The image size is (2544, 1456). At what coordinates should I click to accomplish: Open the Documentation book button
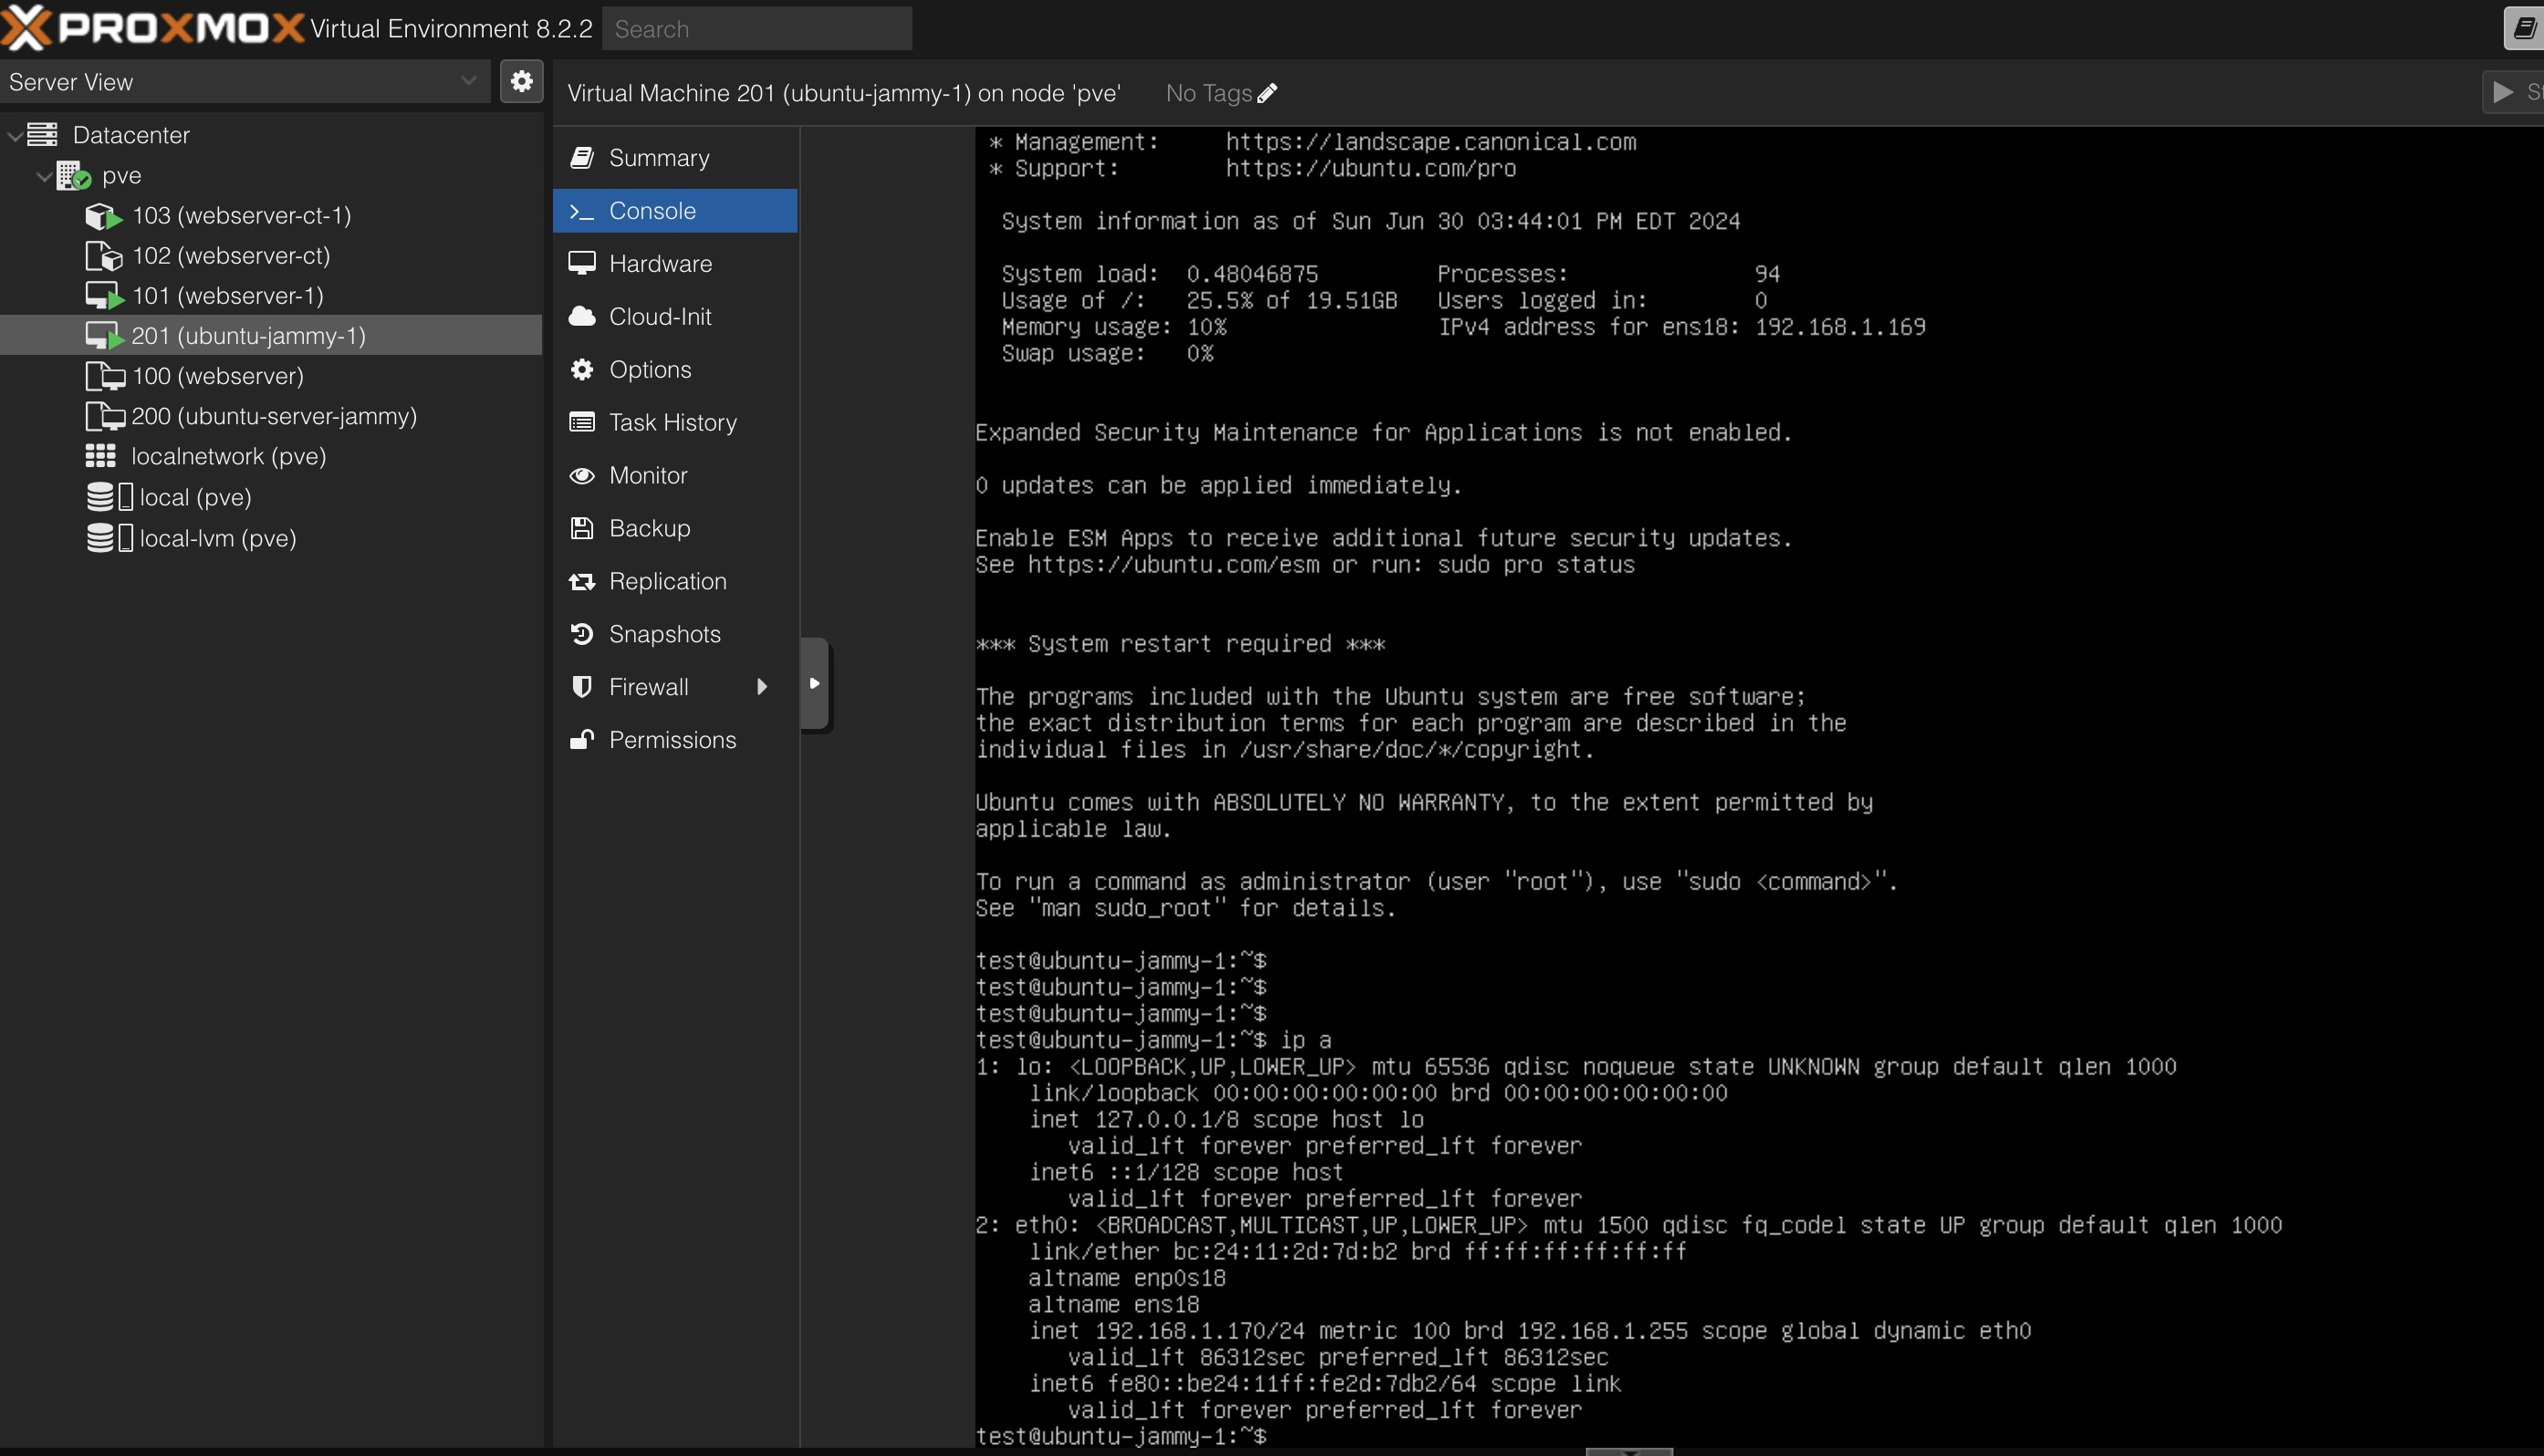[x=2524, y=29]
